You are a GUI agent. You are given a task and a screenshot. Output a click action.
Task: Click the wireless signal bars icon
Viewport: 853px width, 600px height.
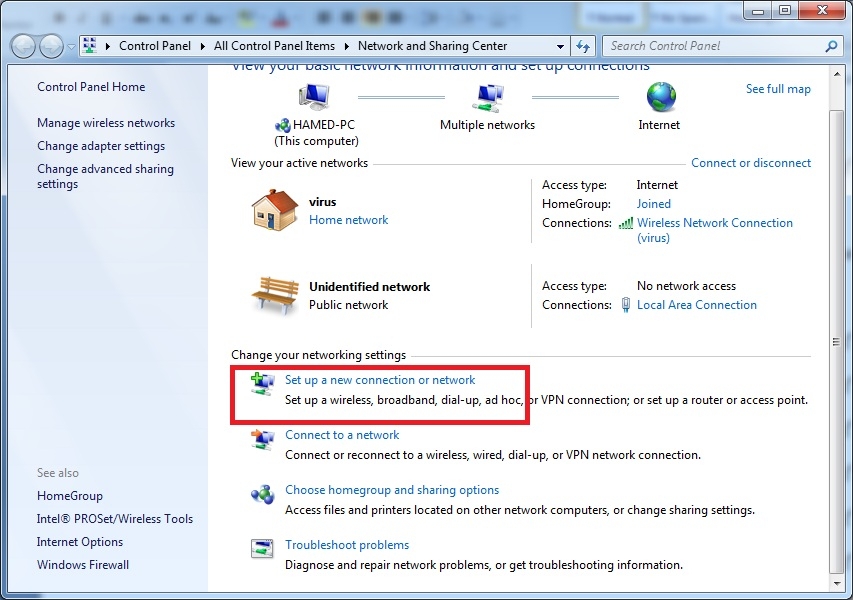[626, 223]
